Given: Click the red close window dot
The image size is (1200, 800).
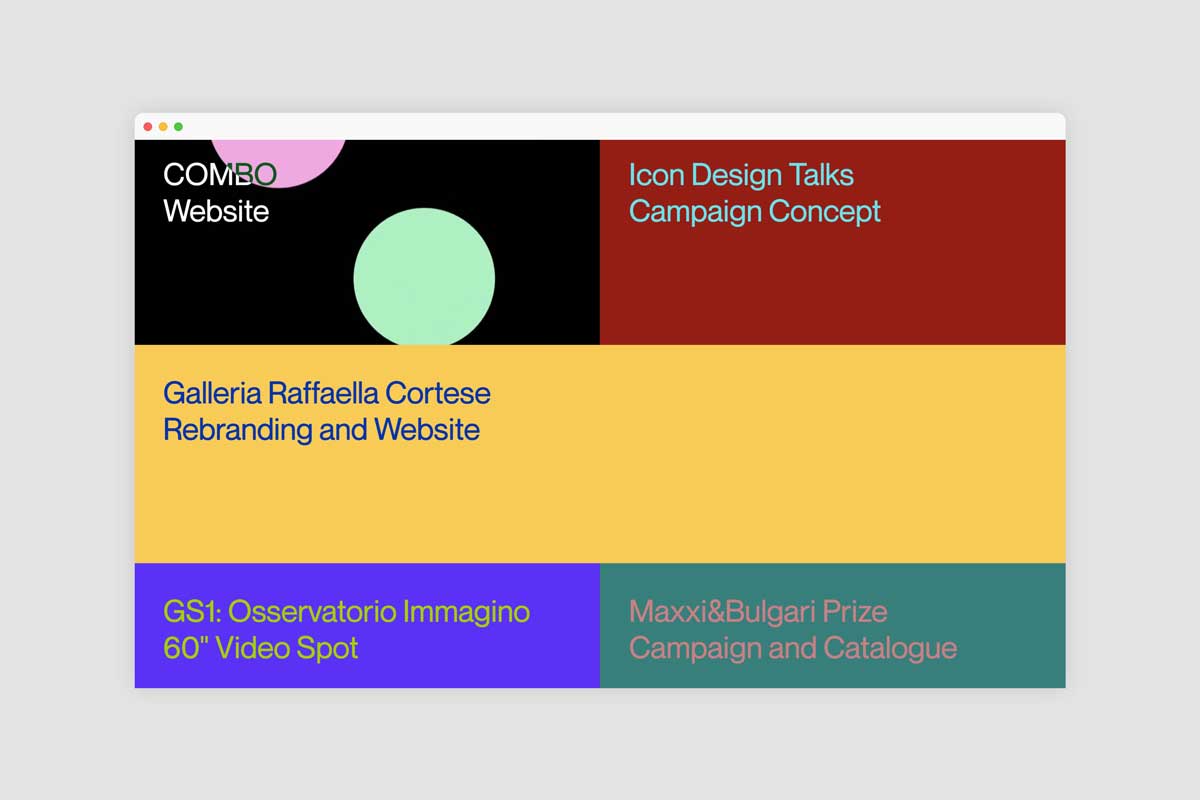Looking at the screenshot, I should click(x=148, y=127).
